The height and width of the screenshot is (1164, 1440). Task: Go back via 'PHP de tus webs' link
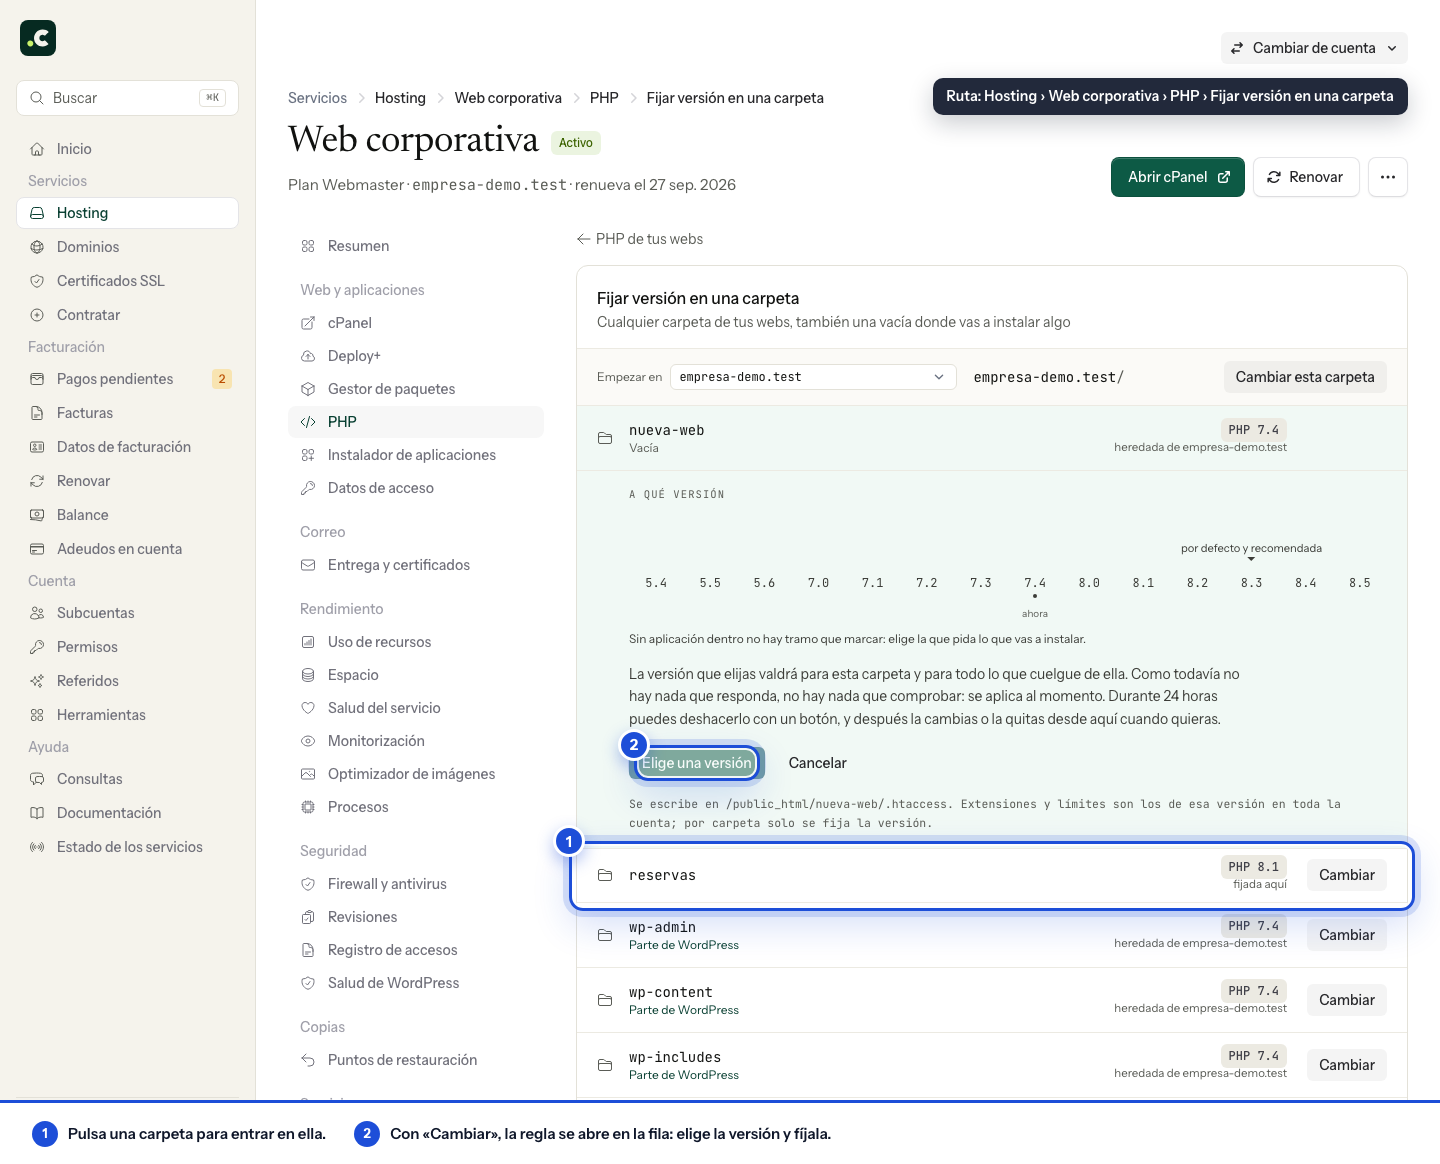click(x=640, y=239)
